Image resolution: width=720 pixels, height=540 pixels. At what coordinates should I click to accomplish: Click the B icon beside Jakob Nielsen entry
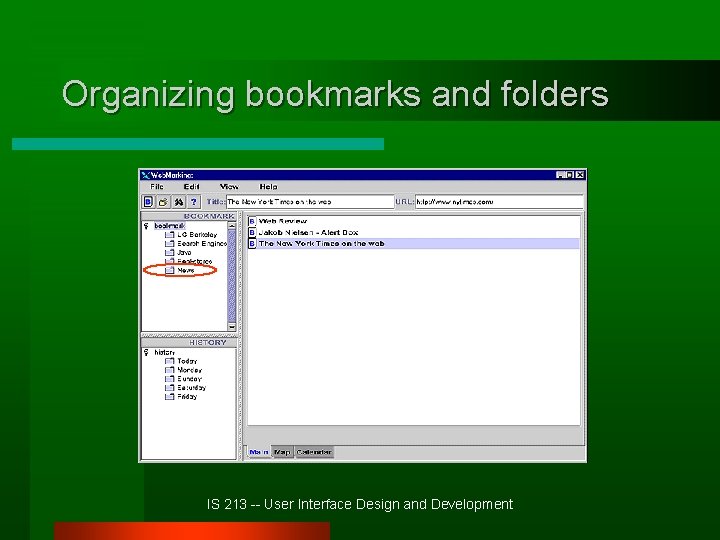point(252,233)
